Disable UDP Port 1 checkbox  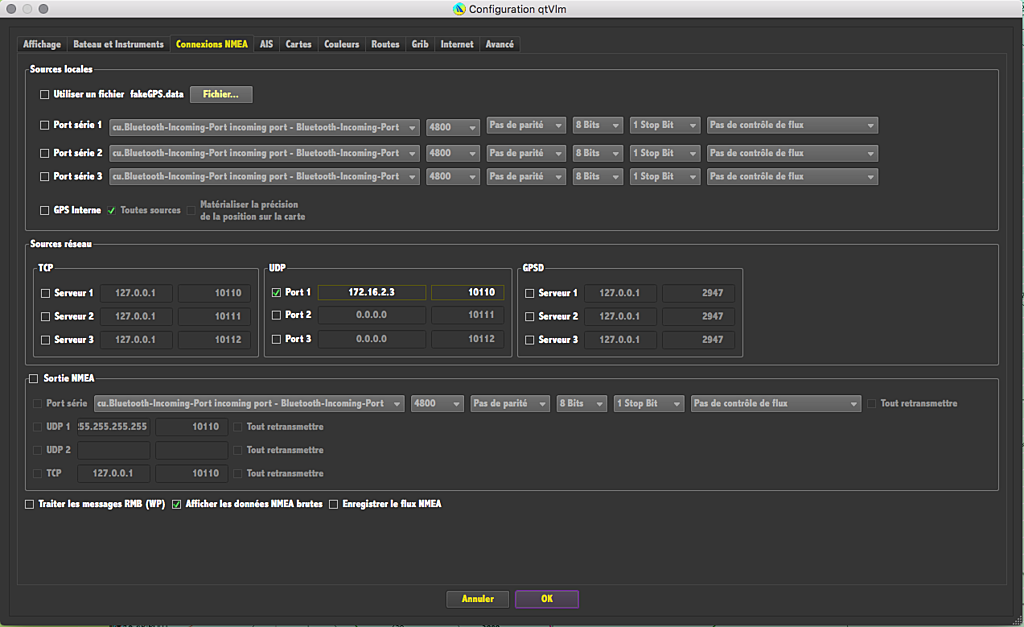276,293
